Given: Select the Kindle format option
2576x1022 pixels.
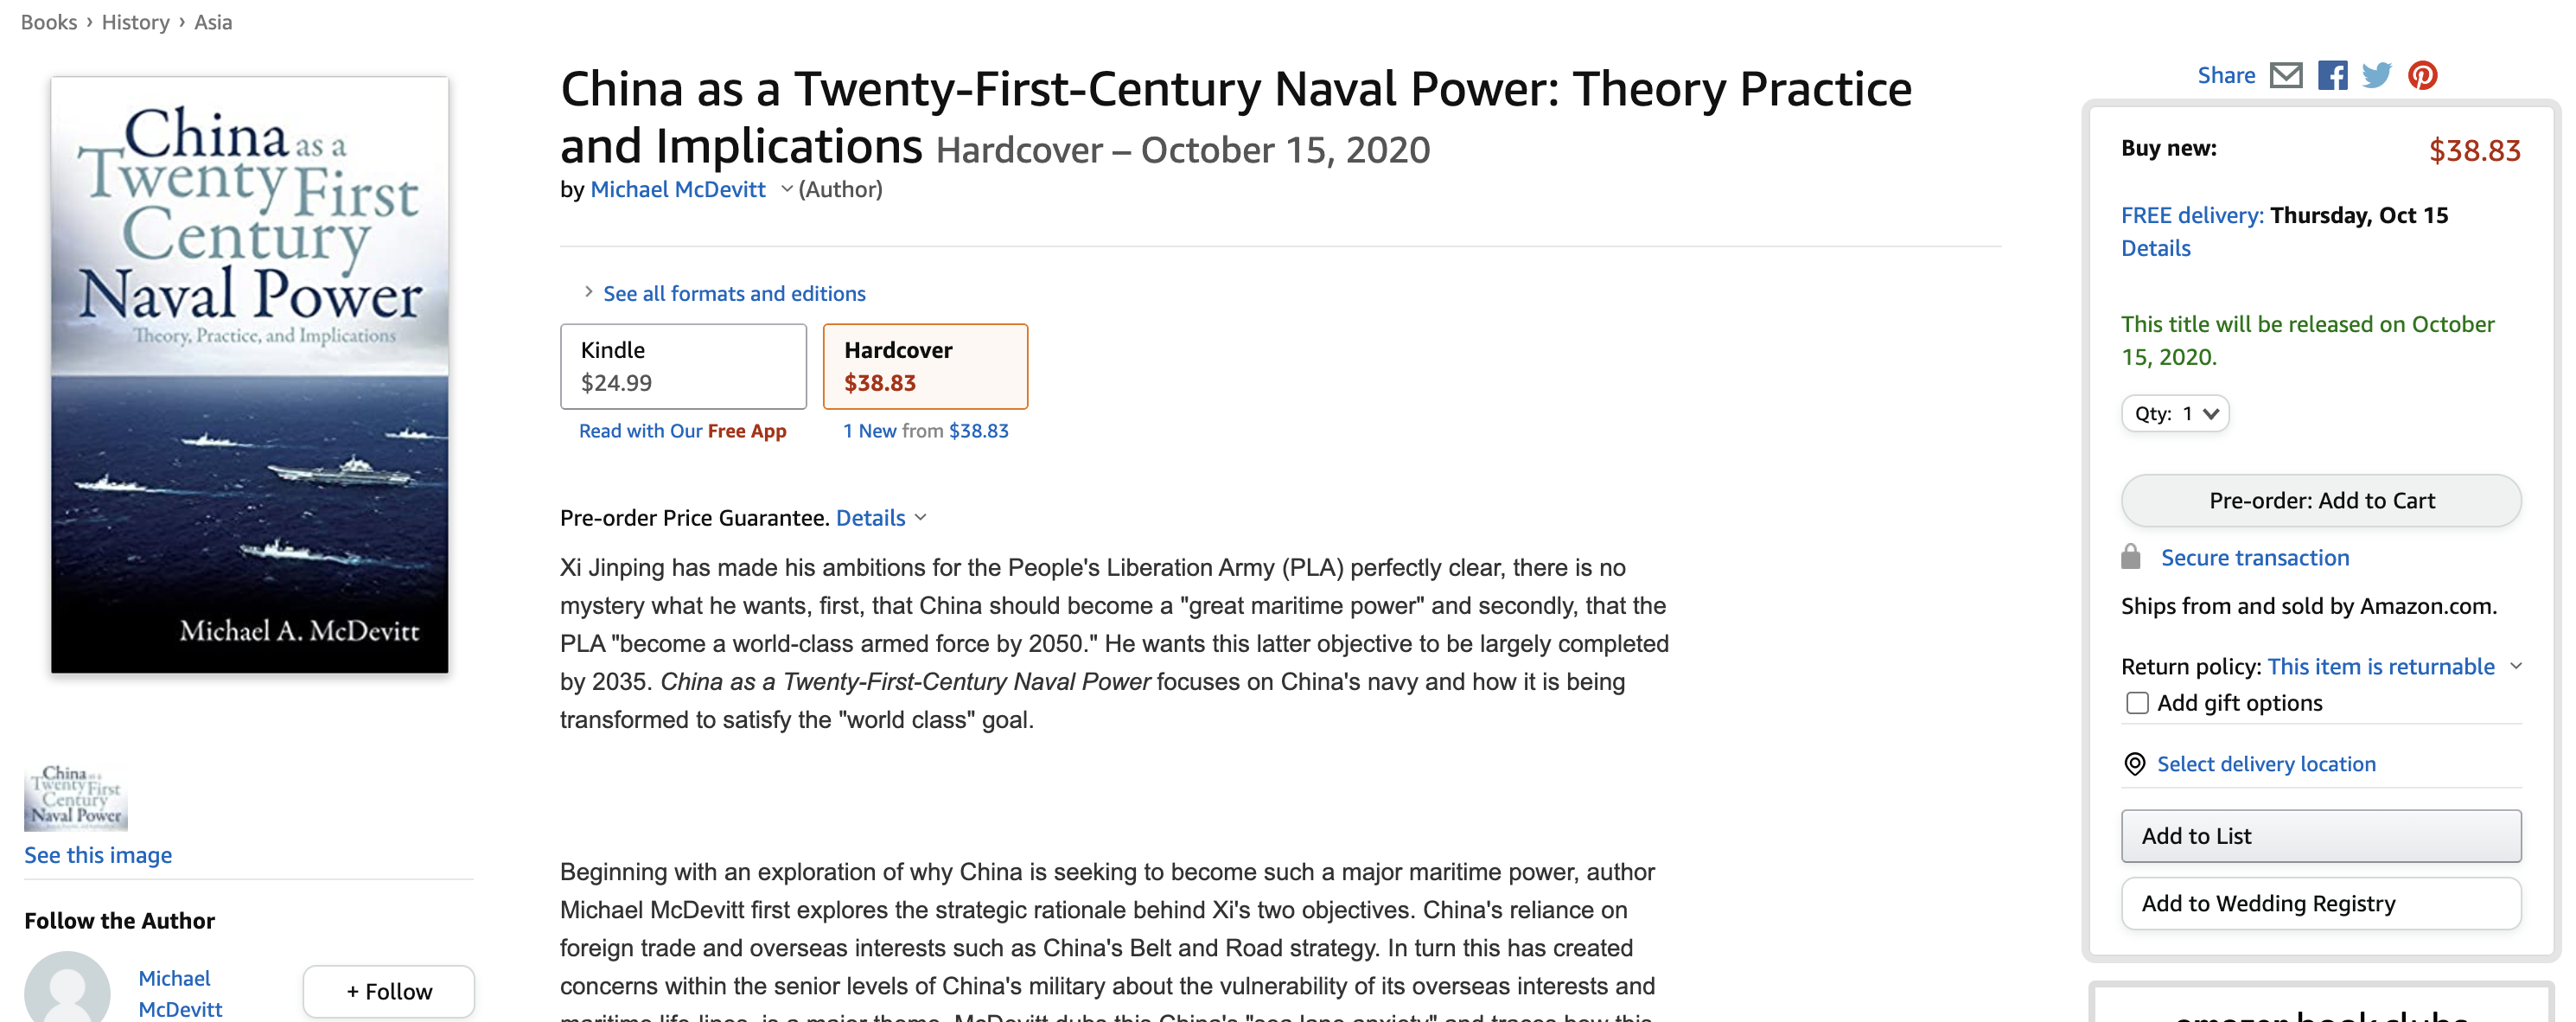Looking at the screenshot, I should pos(683,366).
